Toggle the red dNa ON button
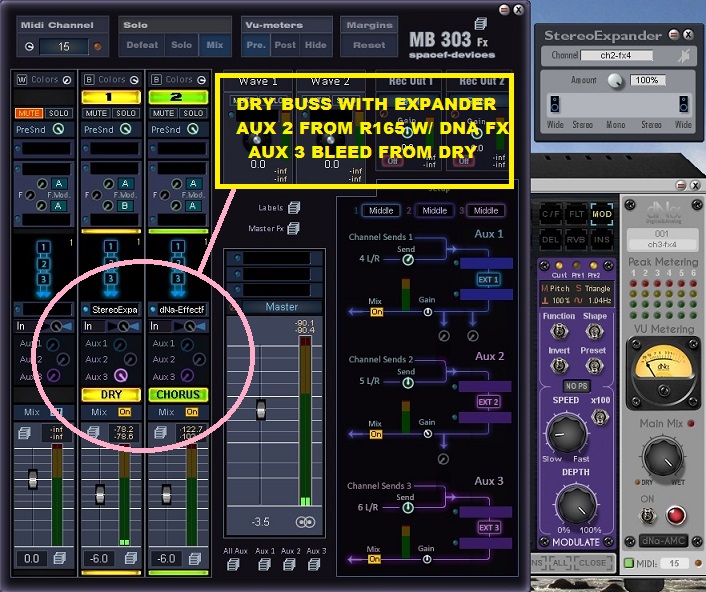Screen dimensions: 706x592 (675, 515)
